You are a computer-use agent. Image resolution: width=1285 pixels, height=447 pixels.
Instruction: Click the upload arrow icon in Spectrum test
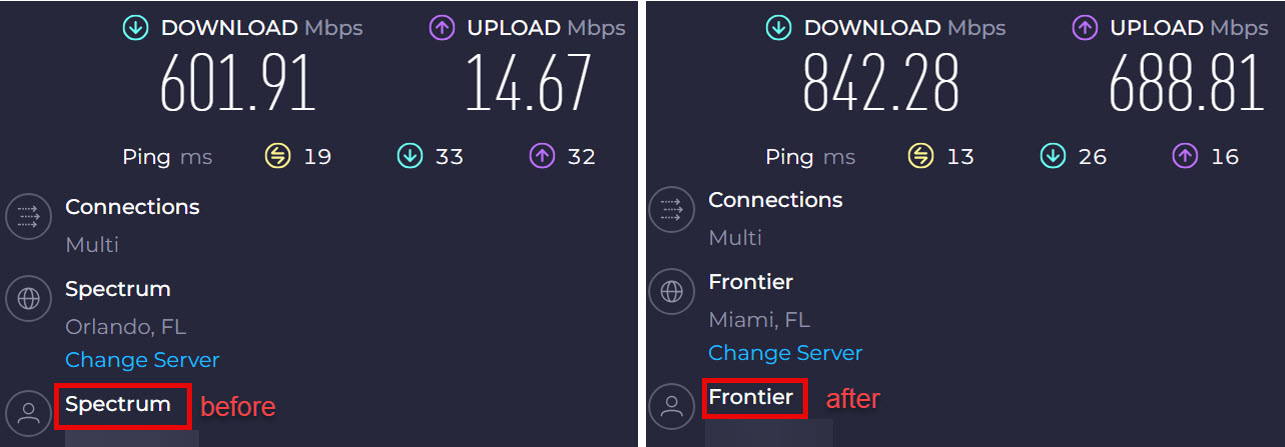point(441,28)
